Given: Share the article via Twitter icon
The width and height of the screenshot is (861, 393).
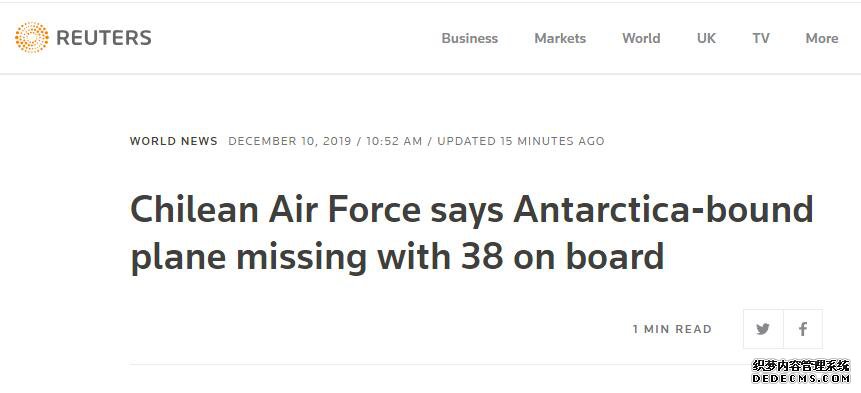Looking at the screenshot, I should click(x=763, y=329).
